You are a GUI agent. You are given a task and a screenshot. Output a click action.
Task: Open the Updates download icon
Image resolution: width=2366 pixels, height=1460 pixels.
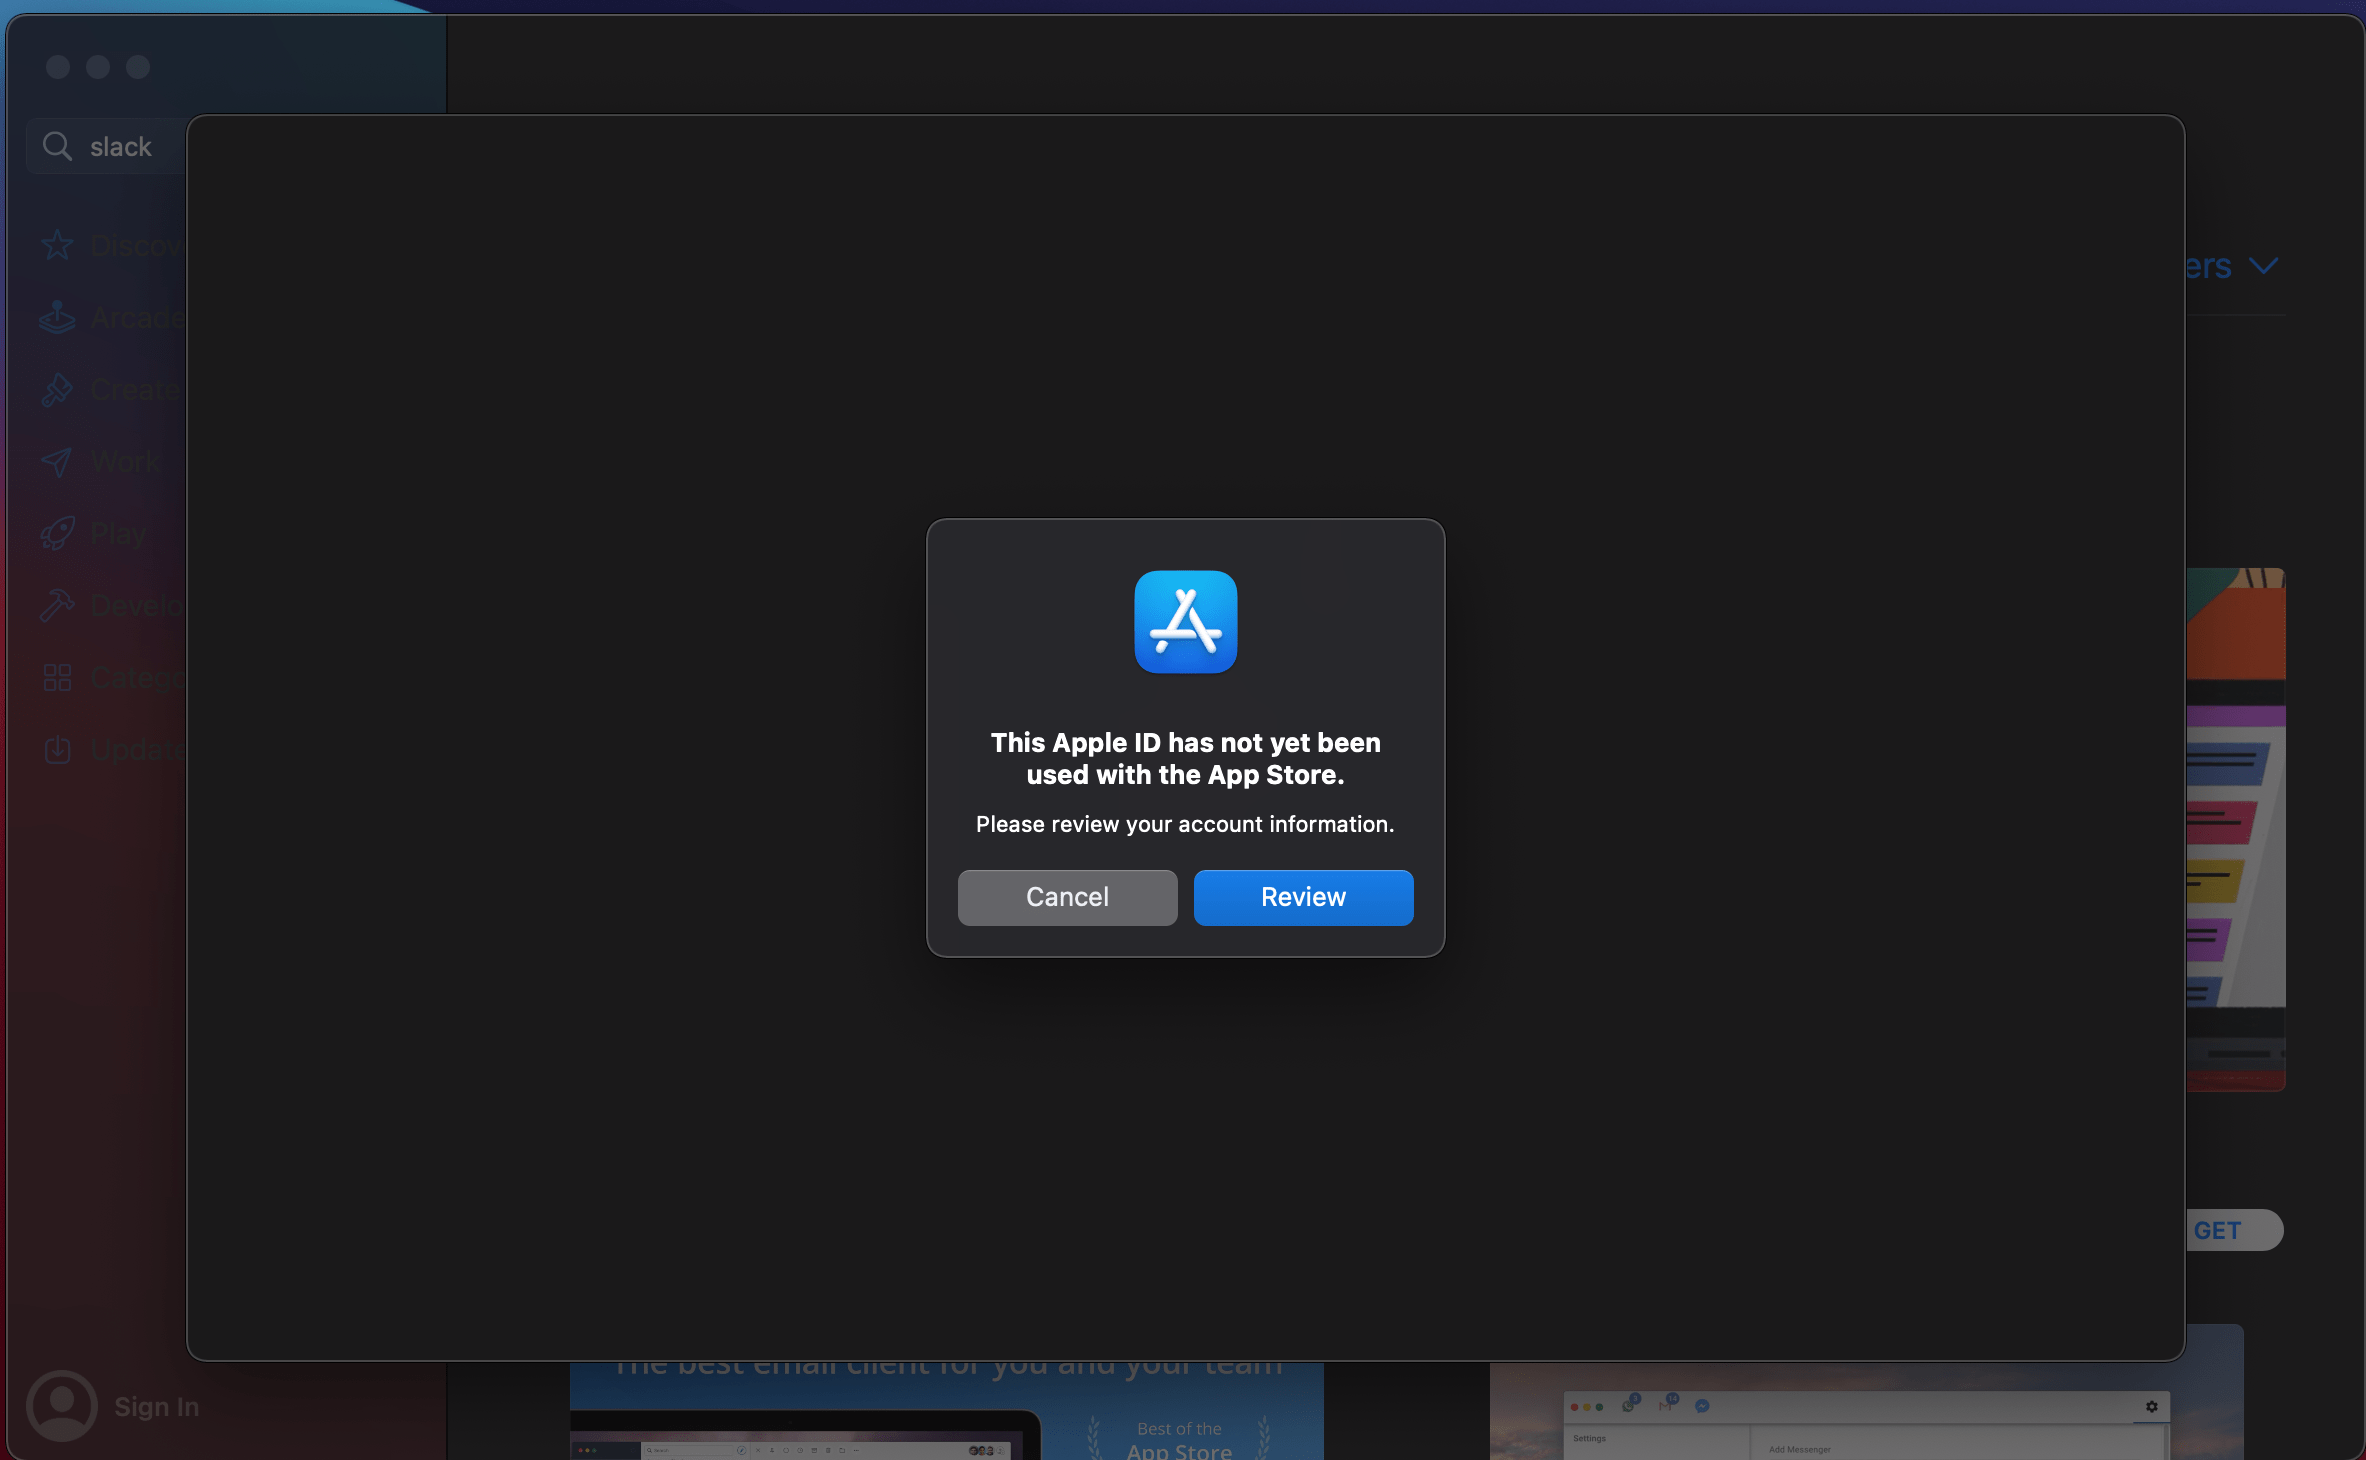pyautogui.click(x=57, y=749)
